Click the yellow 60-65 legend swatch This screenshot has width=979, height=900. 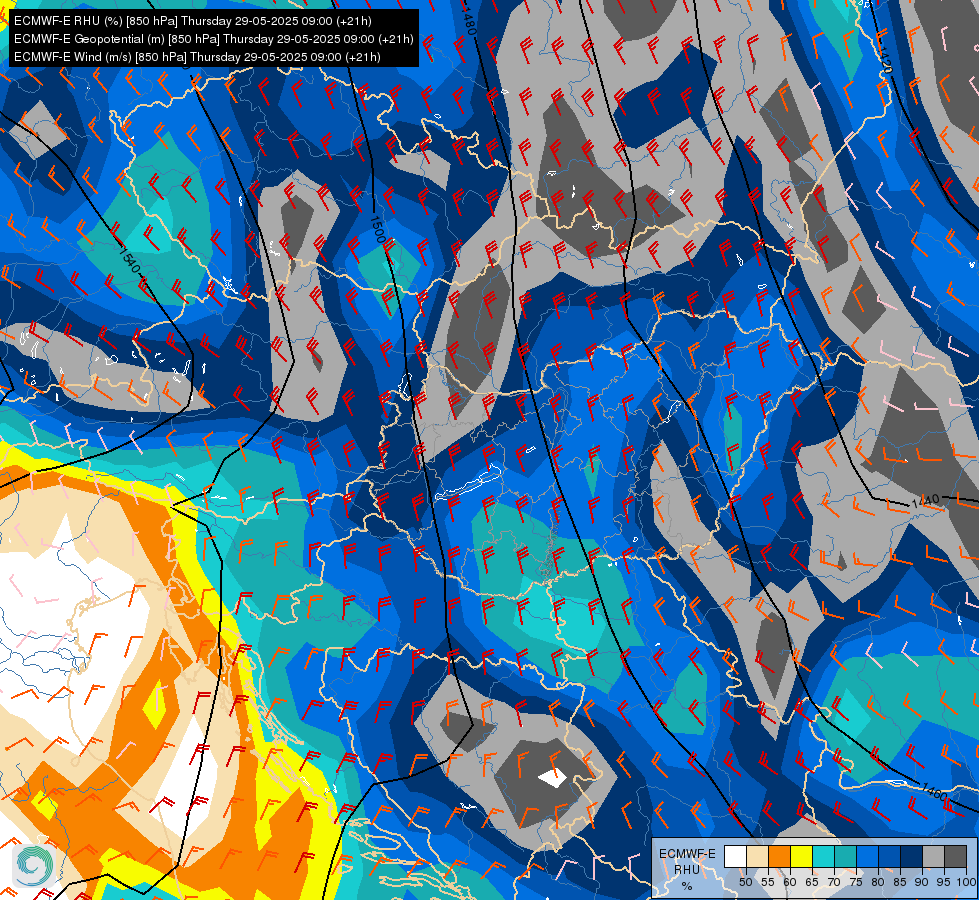click(802, 856)
